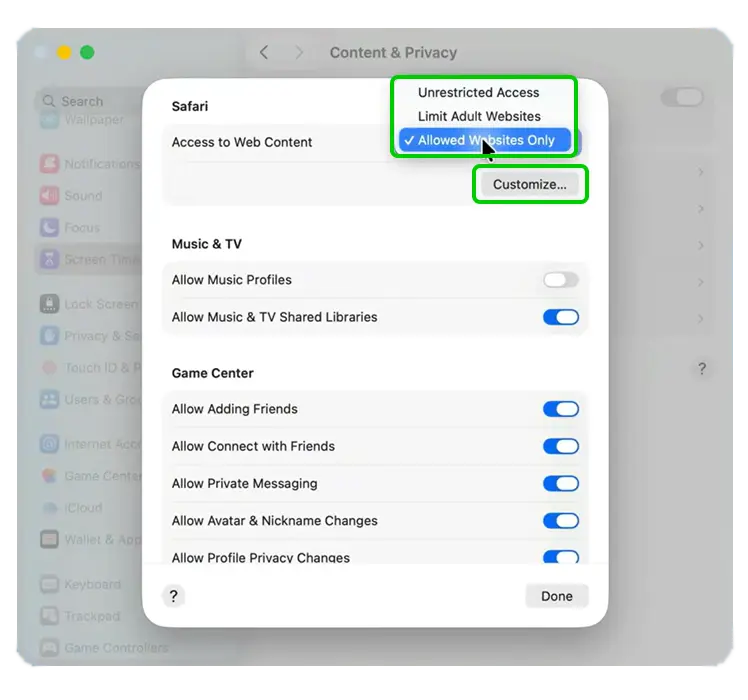This screenshot has height=700, width=748.
Task: Toggle Allow Private Messaging off
Action: click(560, 484)
